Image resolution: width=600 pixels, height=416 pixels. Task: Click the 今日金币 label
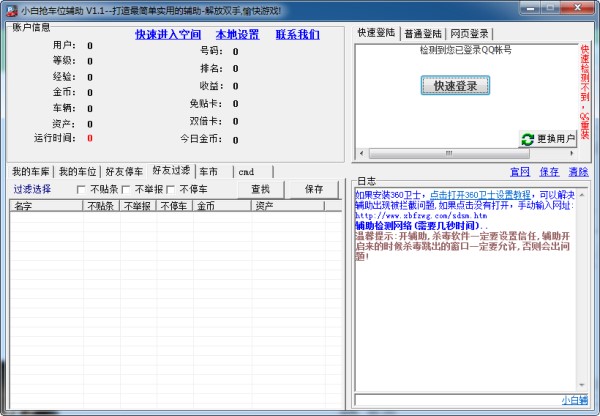(201, 139)
